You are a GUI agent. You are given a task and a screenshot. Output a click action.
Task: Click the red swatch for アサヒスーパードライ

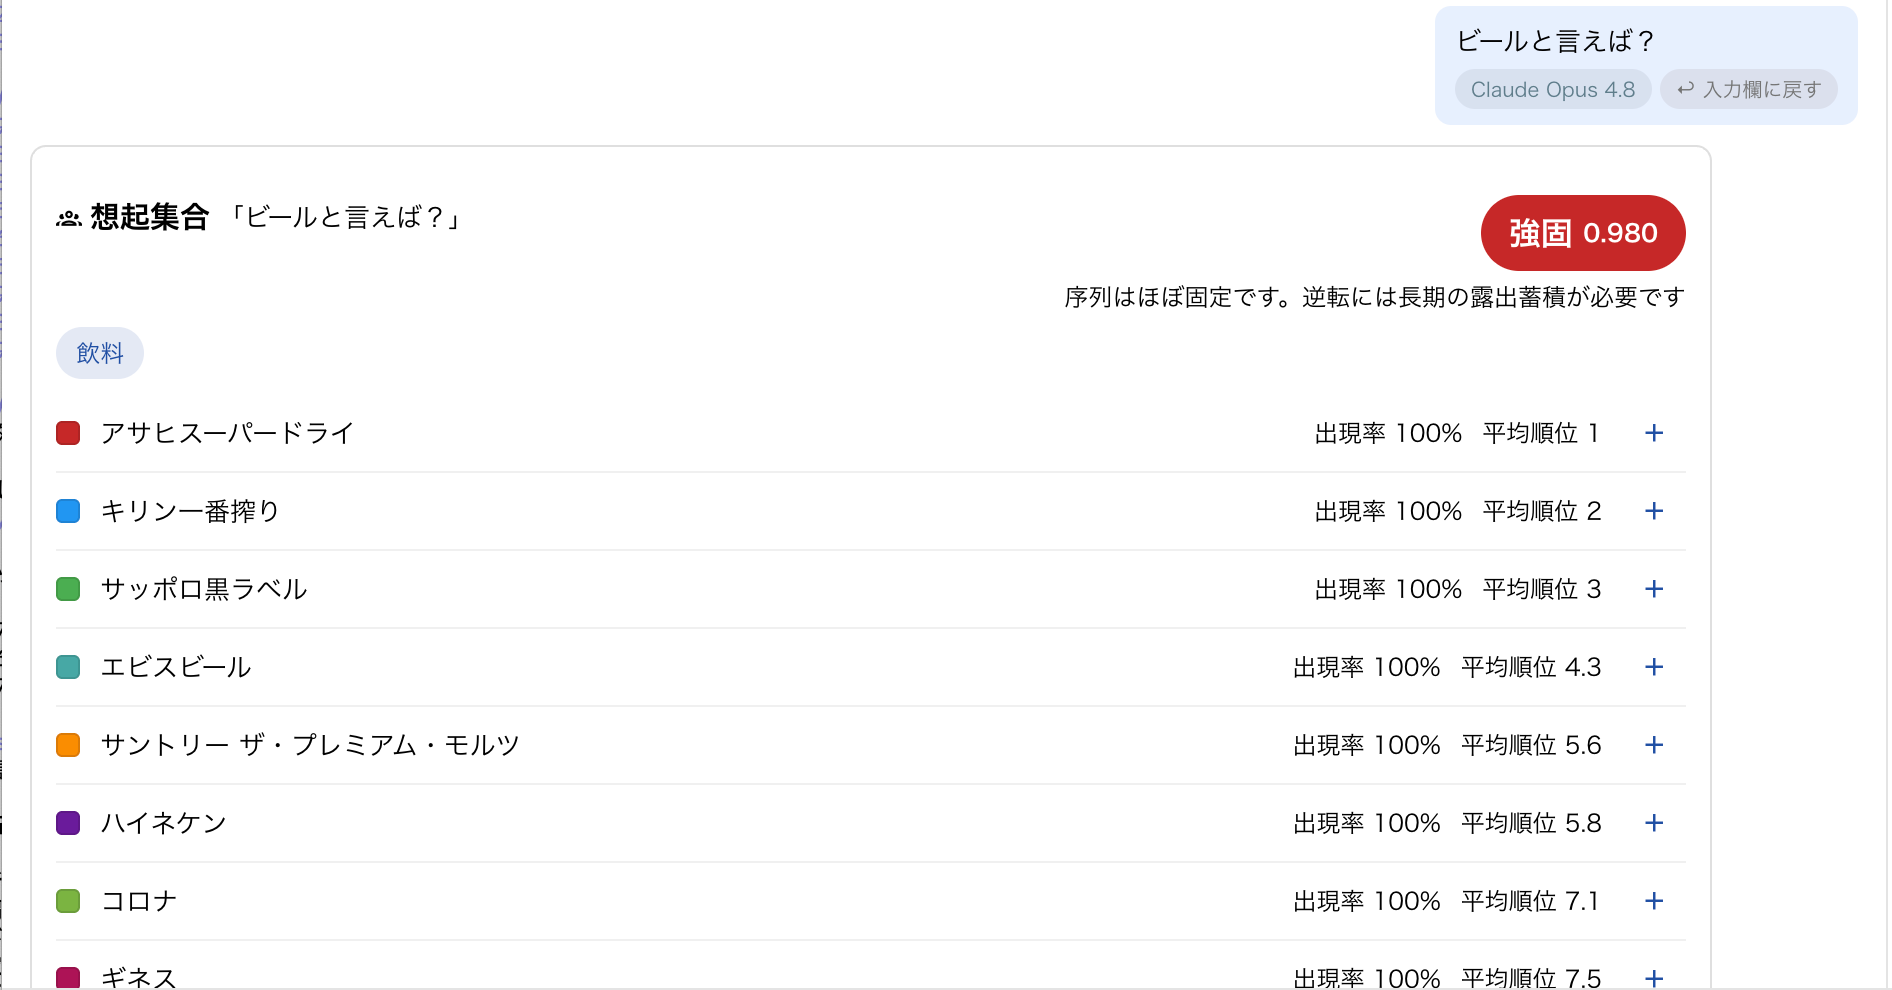pyautogui.click(x=68, y=433)
